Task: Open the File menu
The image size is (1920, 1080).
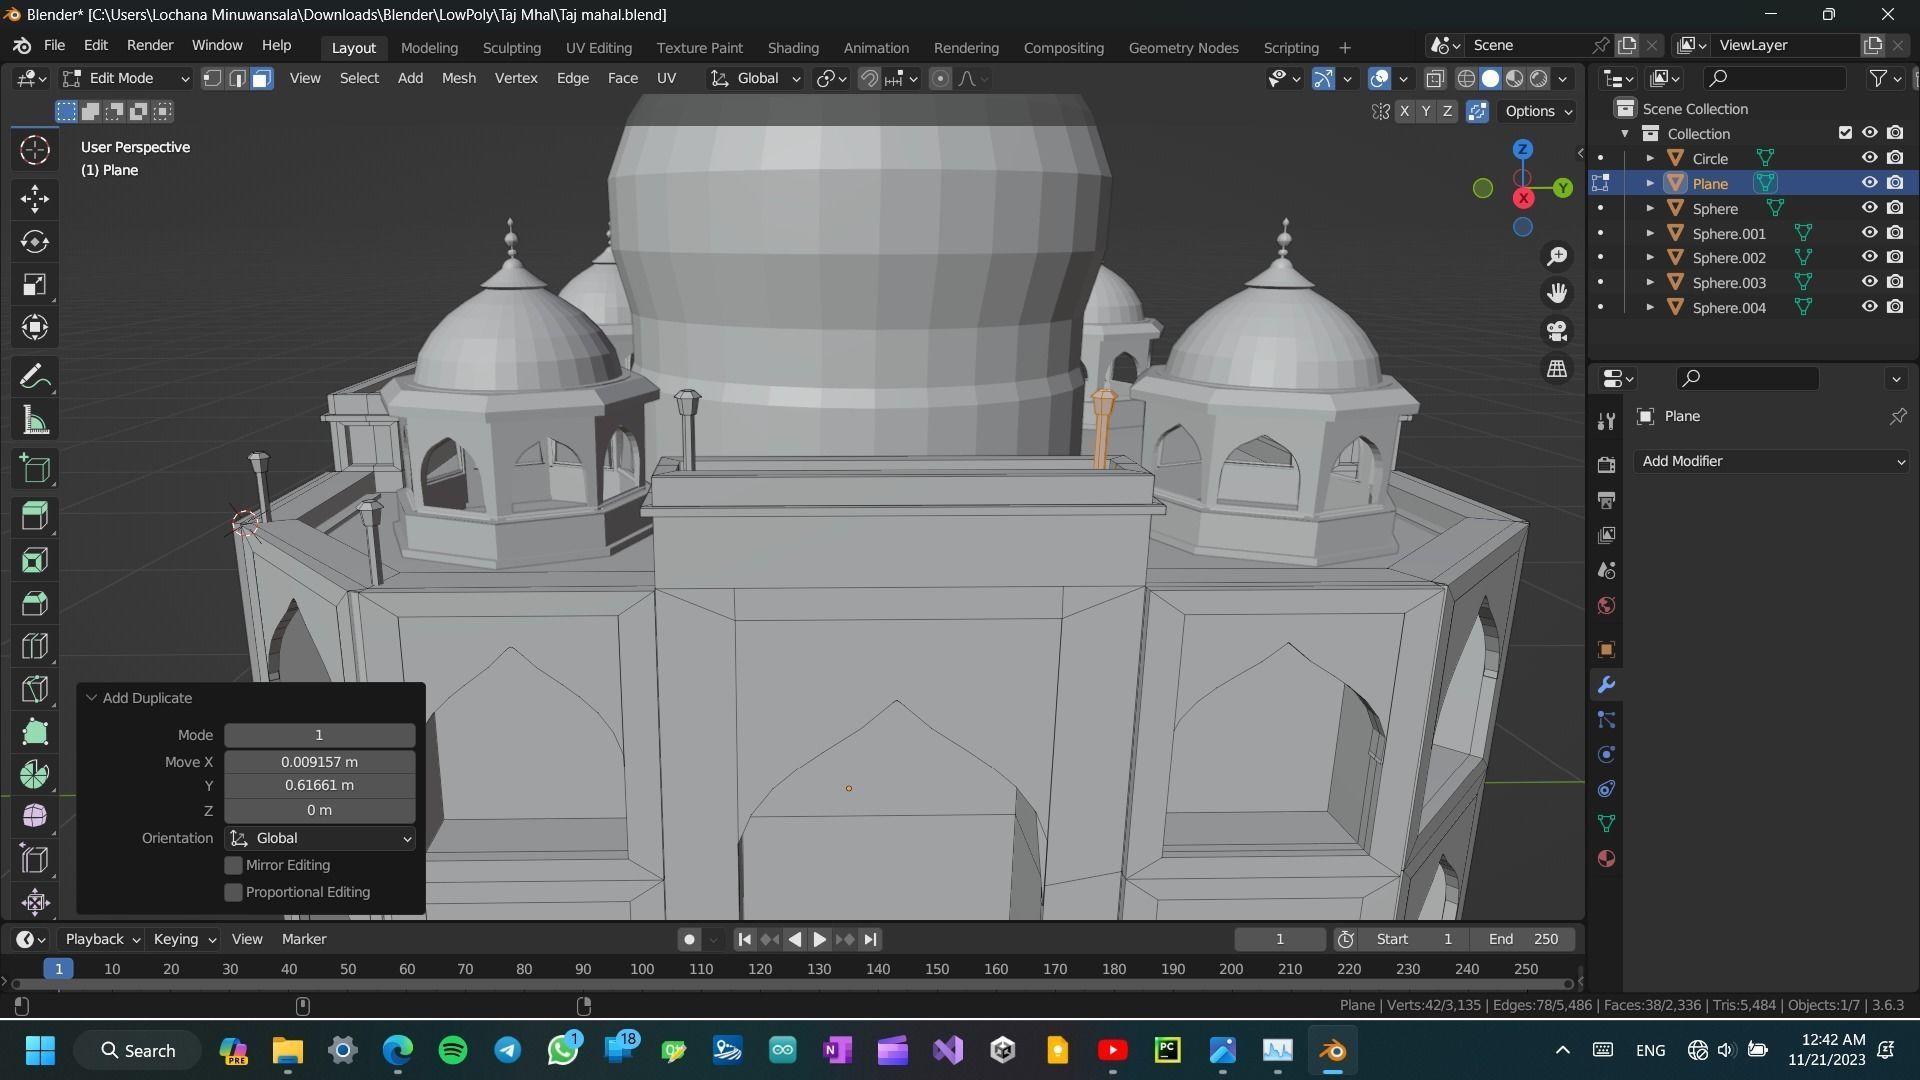Action: [54, 46]
